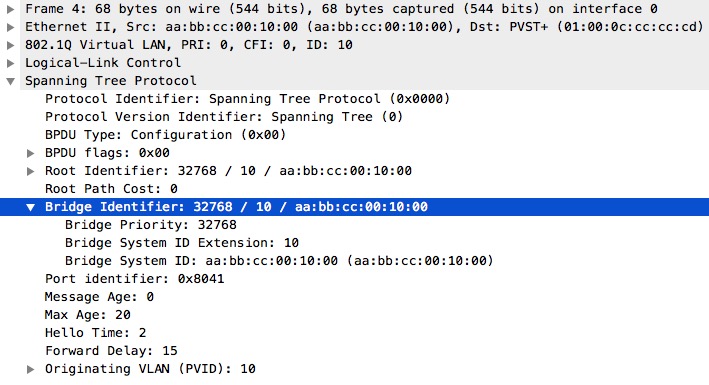Select the Bridge Priority 32768 line

point(151,225)
